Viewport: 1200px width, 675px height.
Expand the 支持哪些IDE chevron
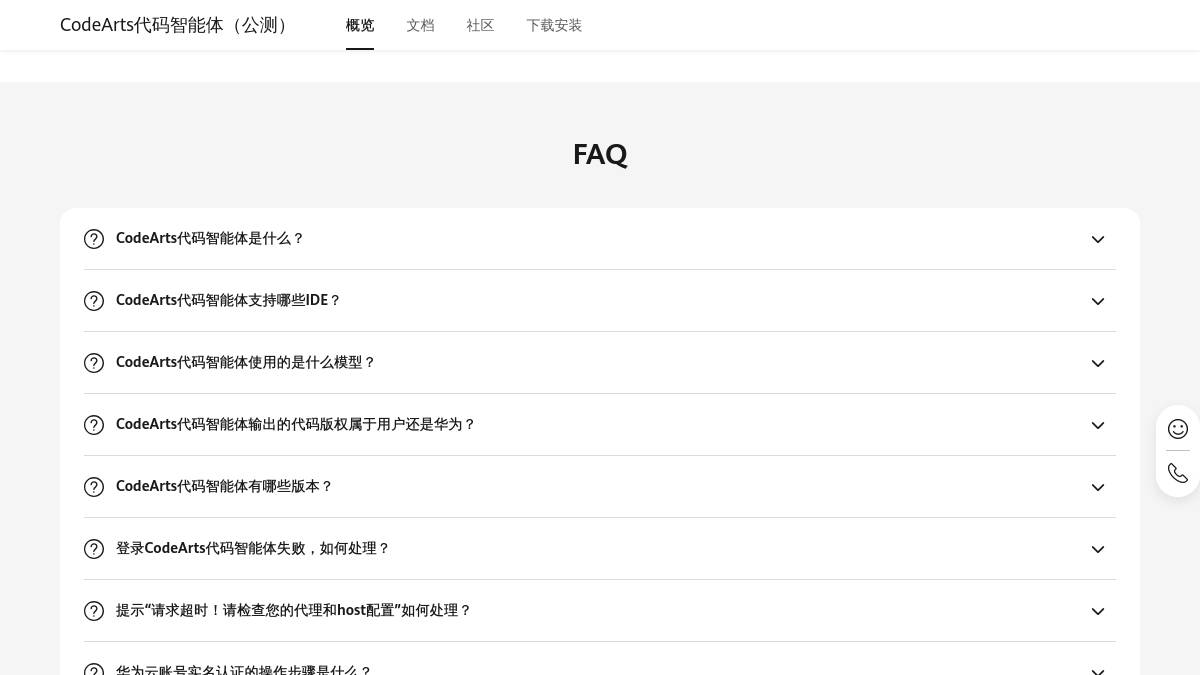coord(1098,302)
